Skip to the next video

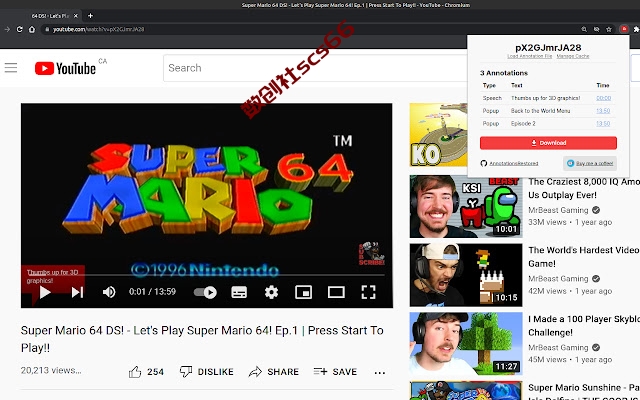tap(77, 292)
